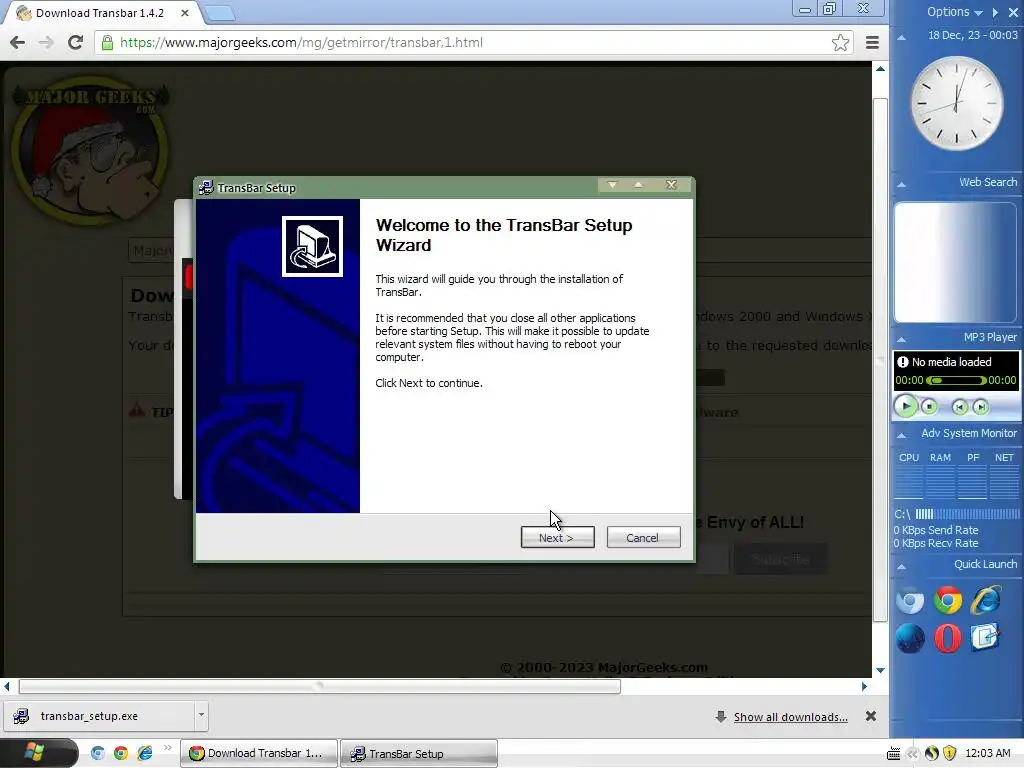Viewport: 1024px width, 768px height.
Task: Open a new Chrome tab
Action: click(x=220, y=12)
